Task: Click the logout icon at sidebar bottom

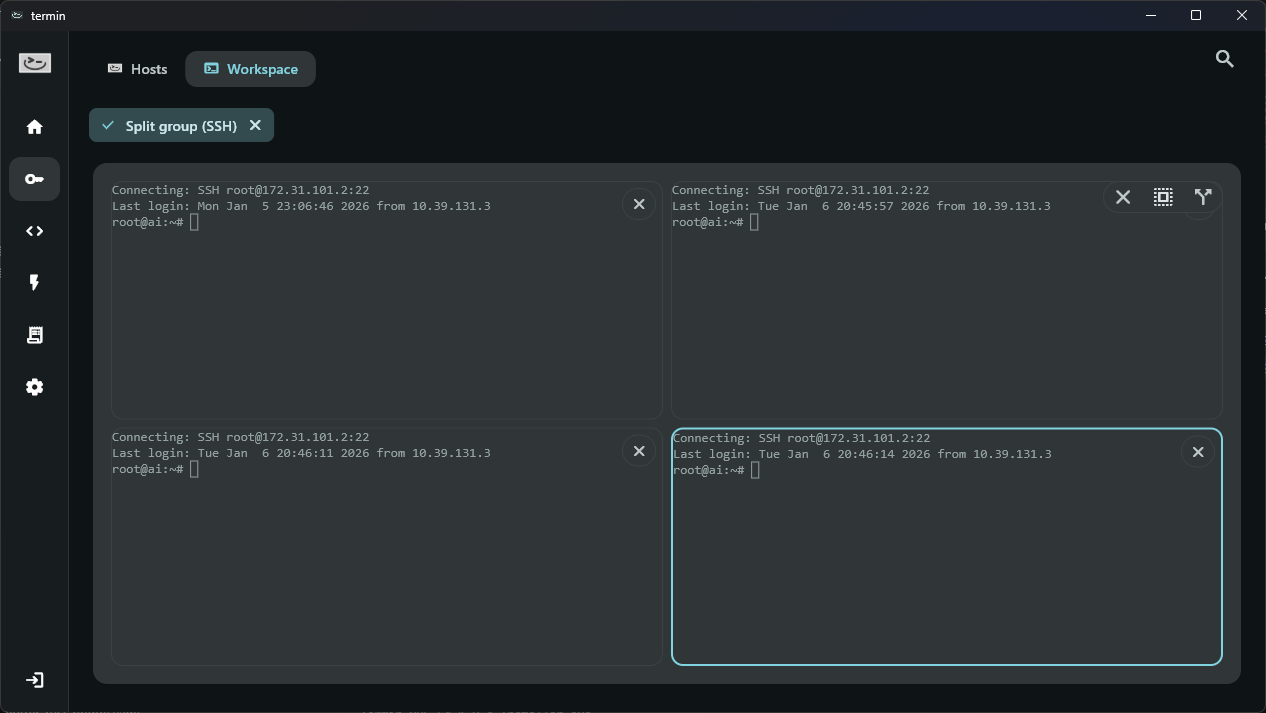Action: pyautogui.click(x=34, y=680)
